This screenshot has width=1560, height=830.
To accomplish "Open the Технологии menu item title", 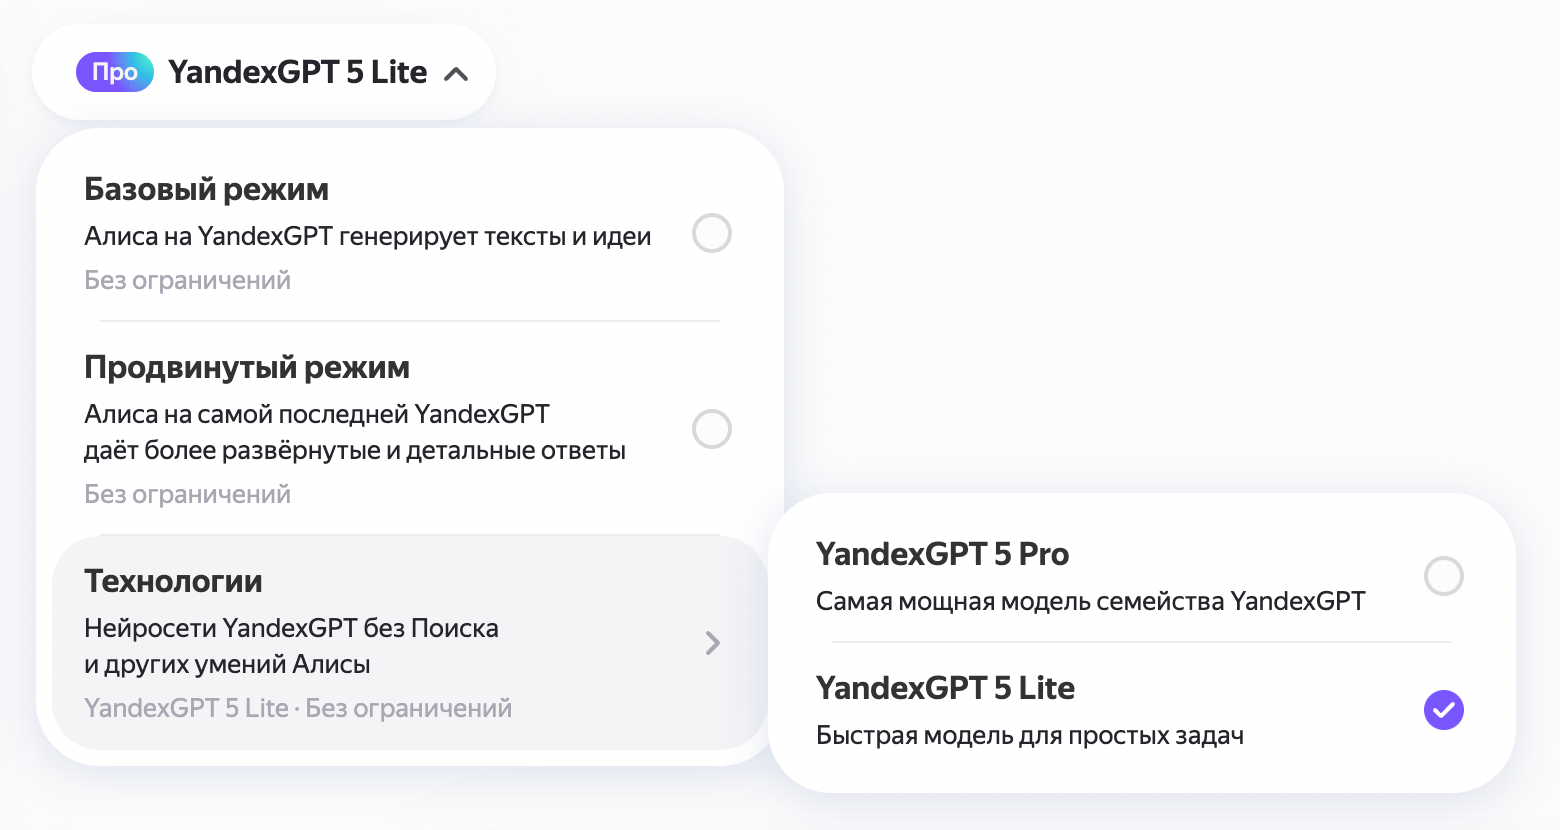I will (x=173, y=581).
